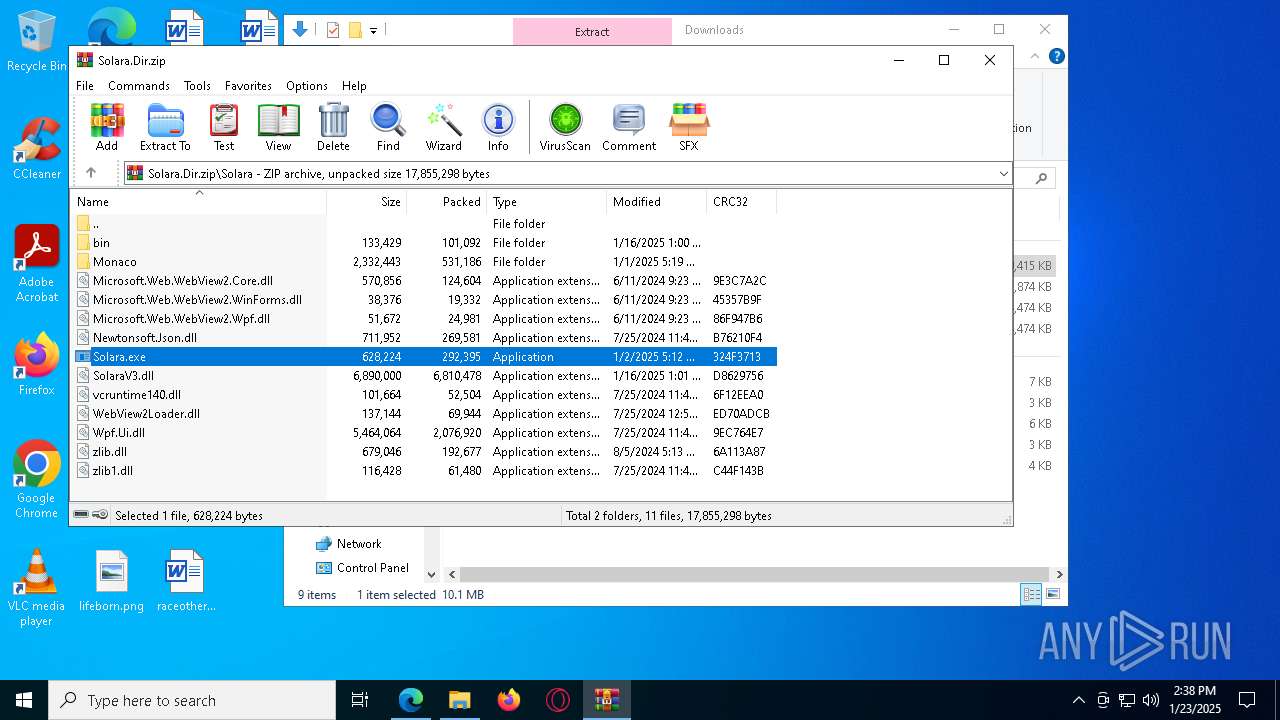
Task: Select vcruntime140.dll file
Action: tap(425, 395)
